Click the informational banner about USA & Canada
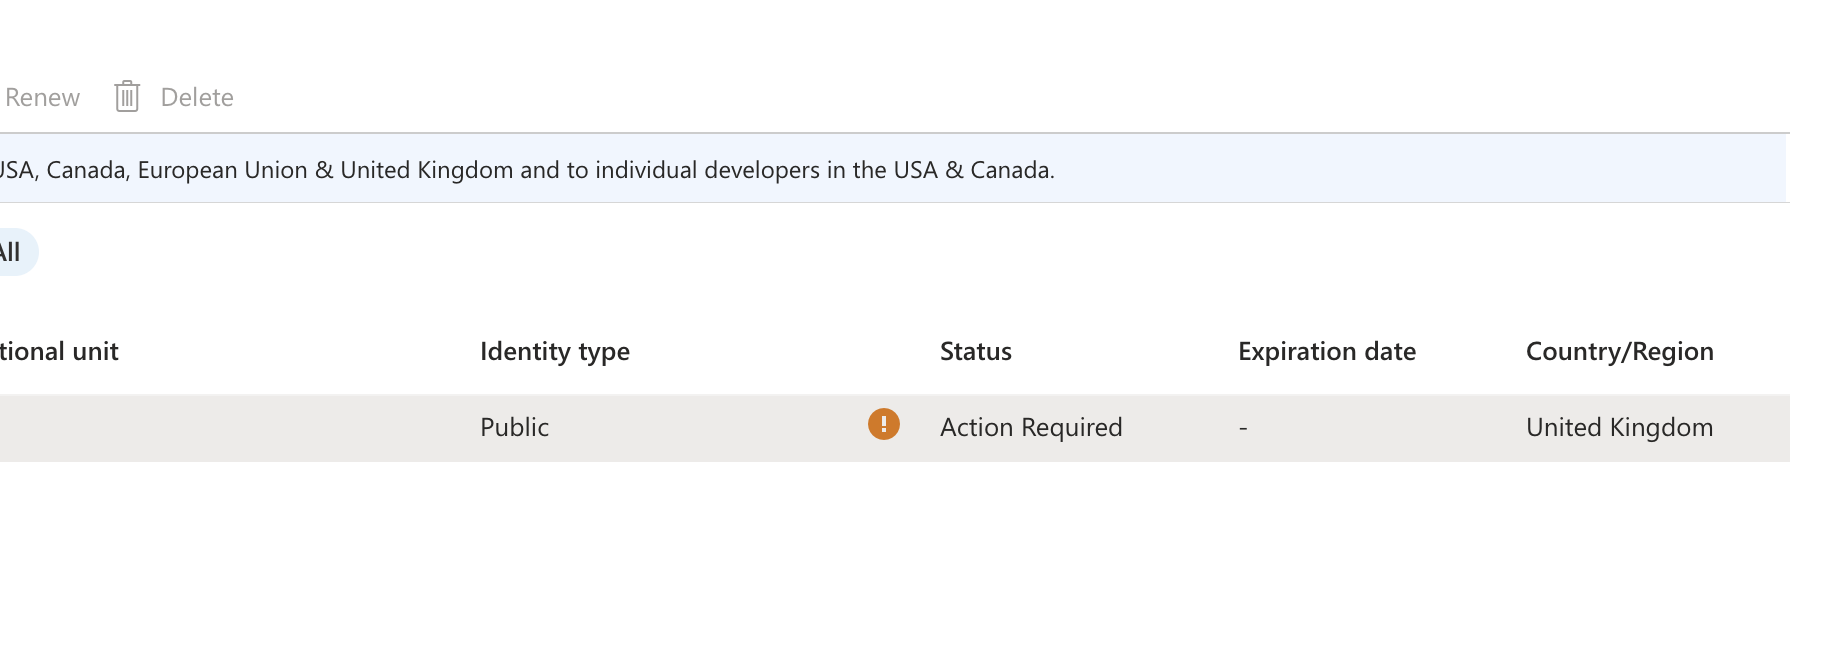The image size is (1830, 656). coord(527,169)
